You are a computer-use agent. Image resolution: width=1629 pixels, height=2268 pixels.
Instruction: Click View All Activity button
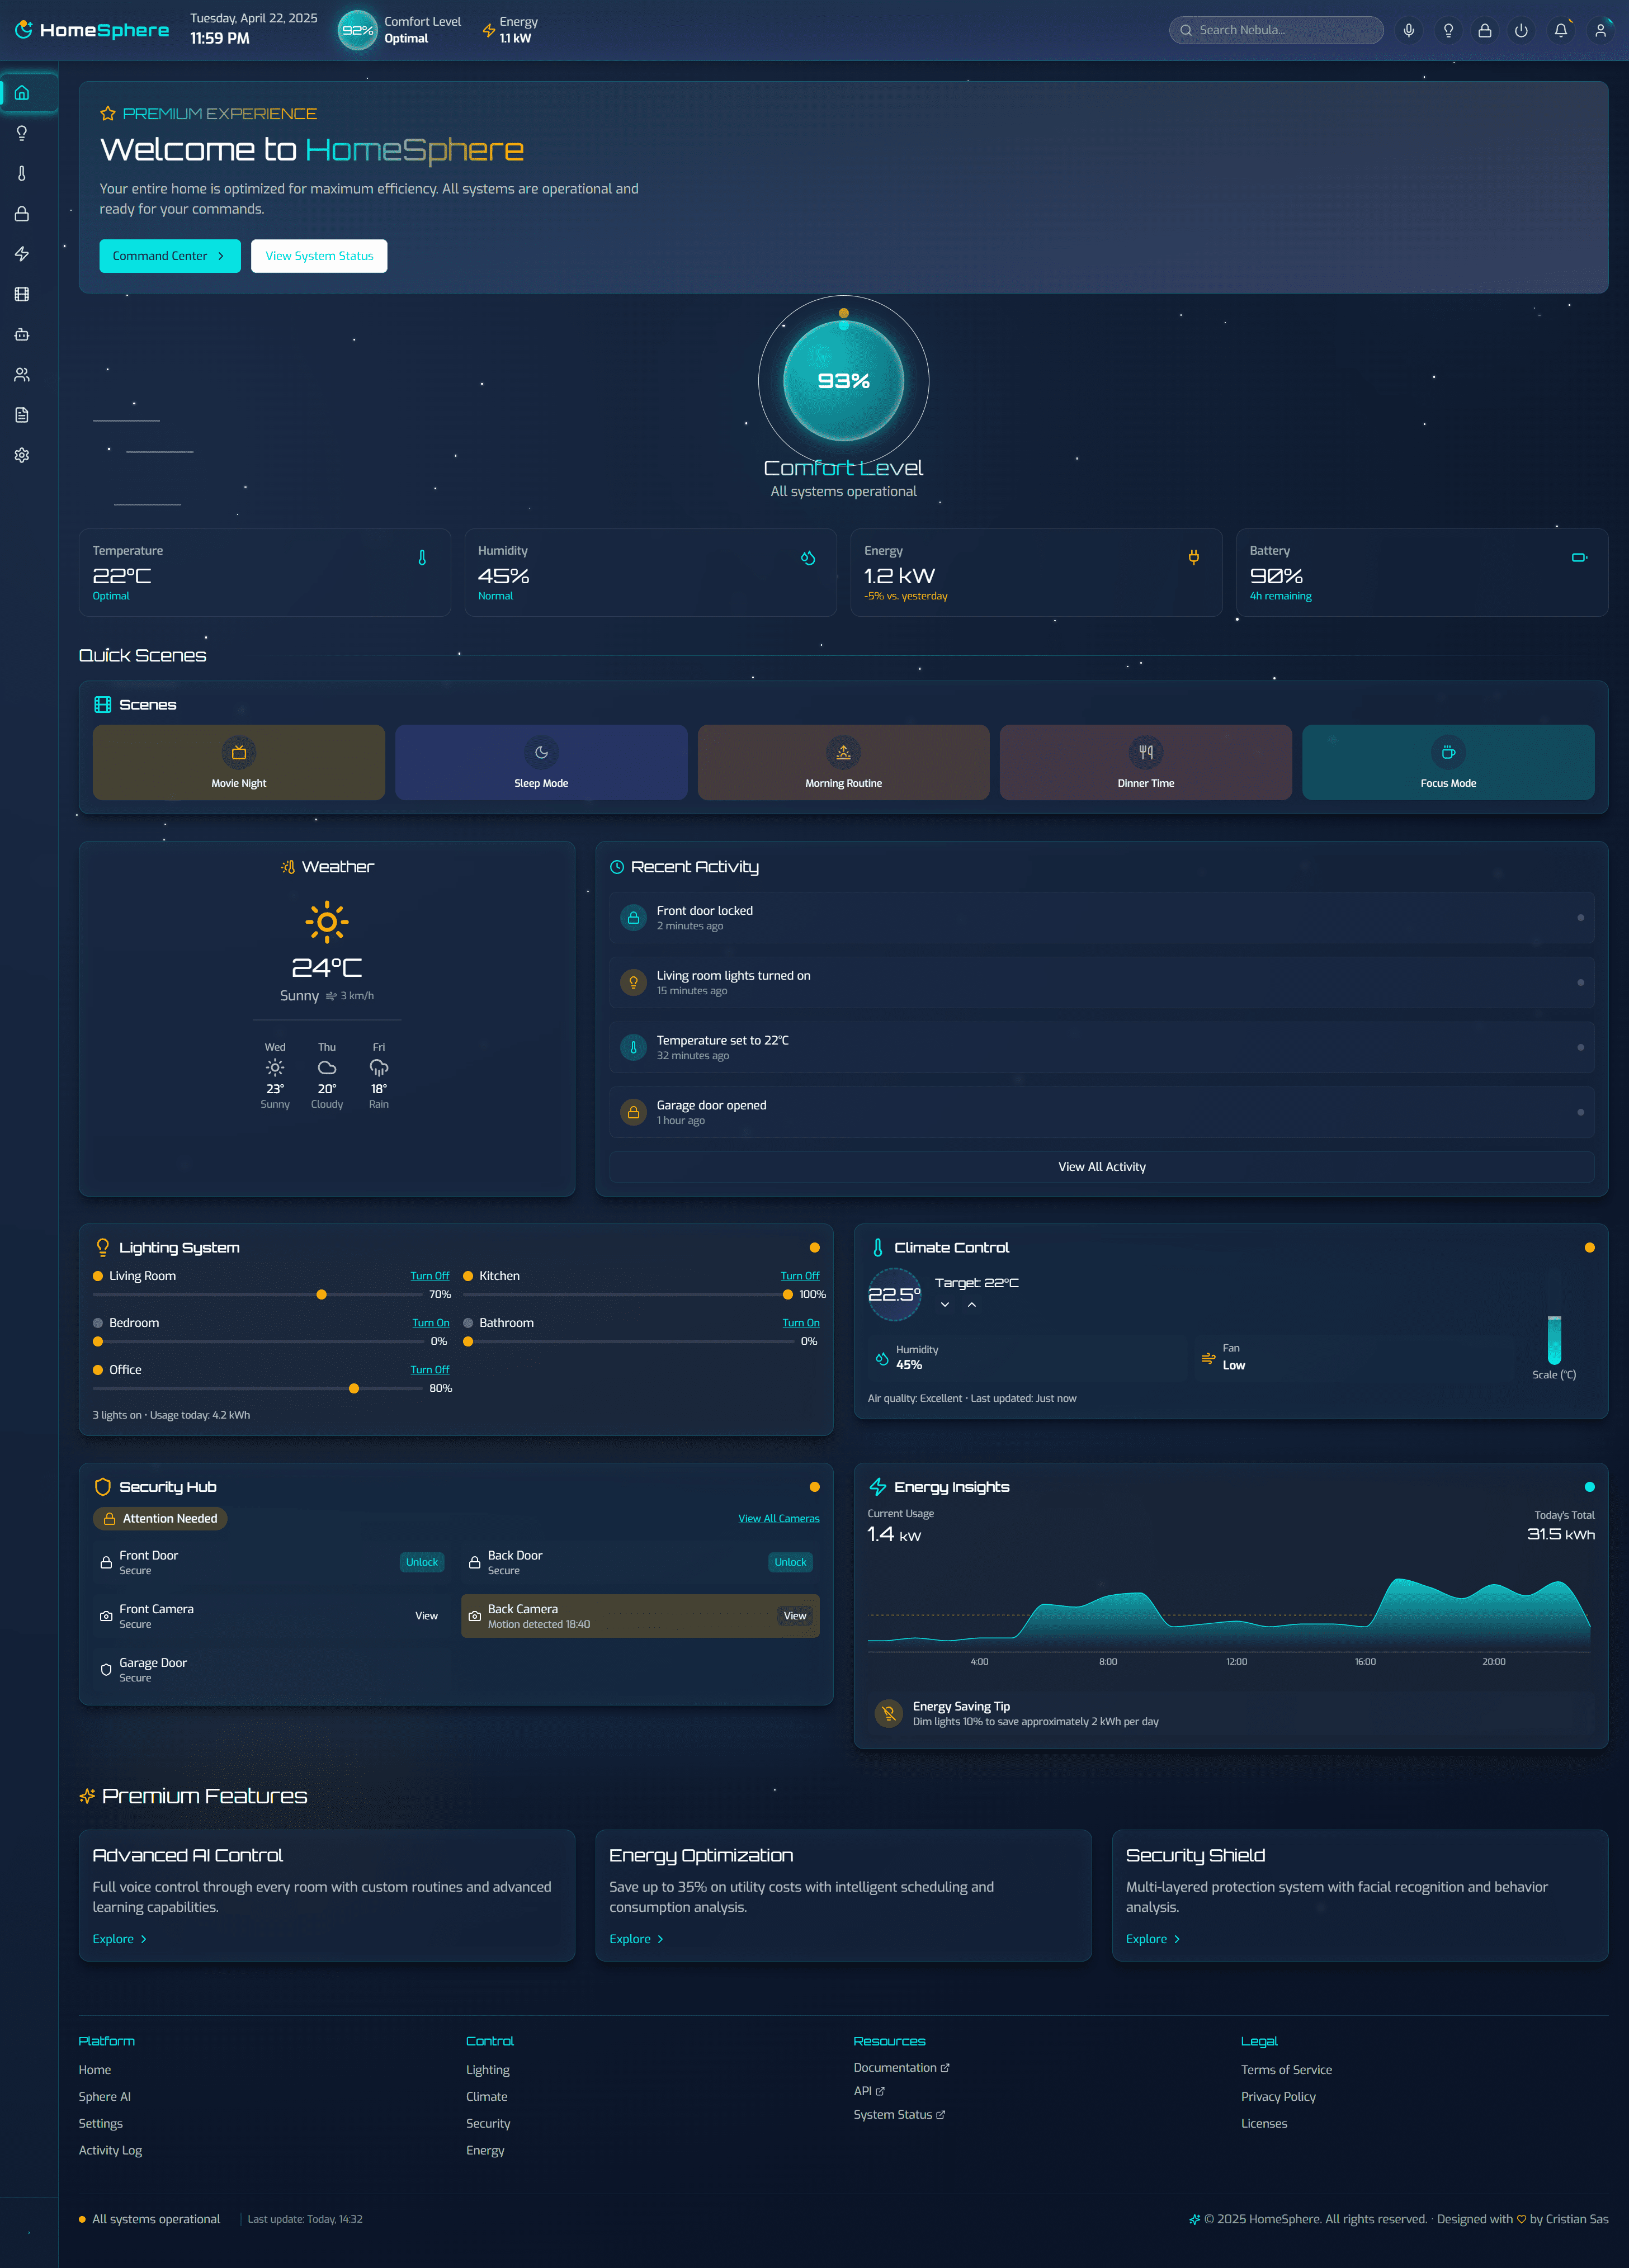point(1102,1167)
